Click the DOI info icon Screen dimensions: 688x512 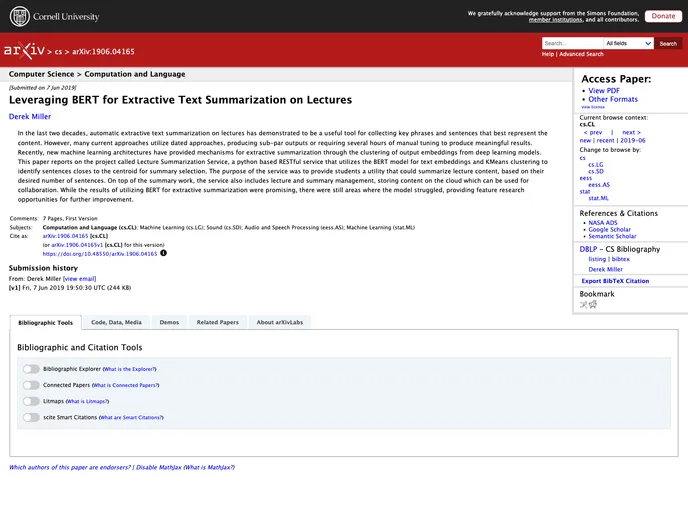tap(163, 253)
